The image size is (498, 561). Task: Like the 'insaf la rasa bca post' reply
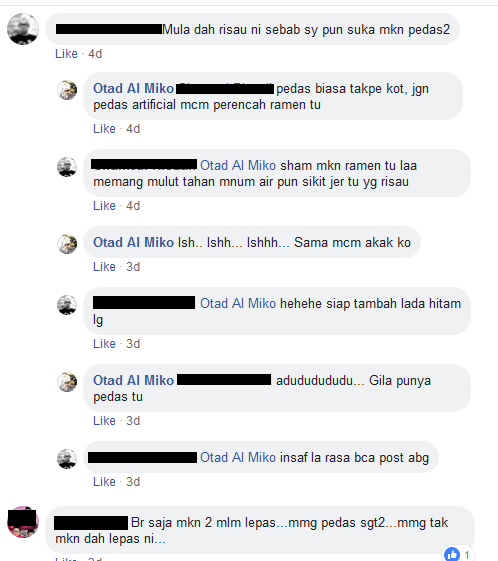104,482
